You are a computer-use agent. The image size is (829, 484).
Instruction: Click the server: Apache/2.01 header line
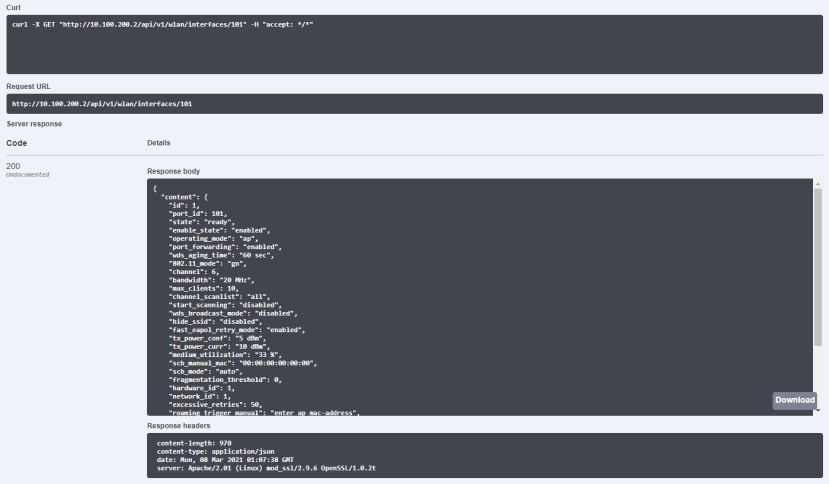point(266,468)
